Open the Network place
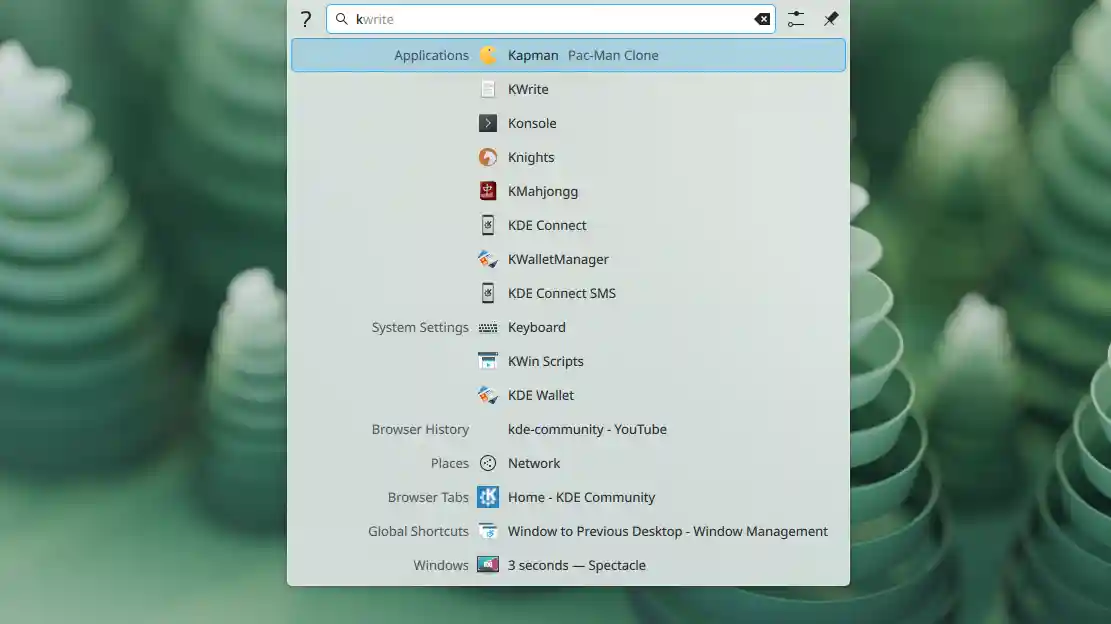 (534, 463)
